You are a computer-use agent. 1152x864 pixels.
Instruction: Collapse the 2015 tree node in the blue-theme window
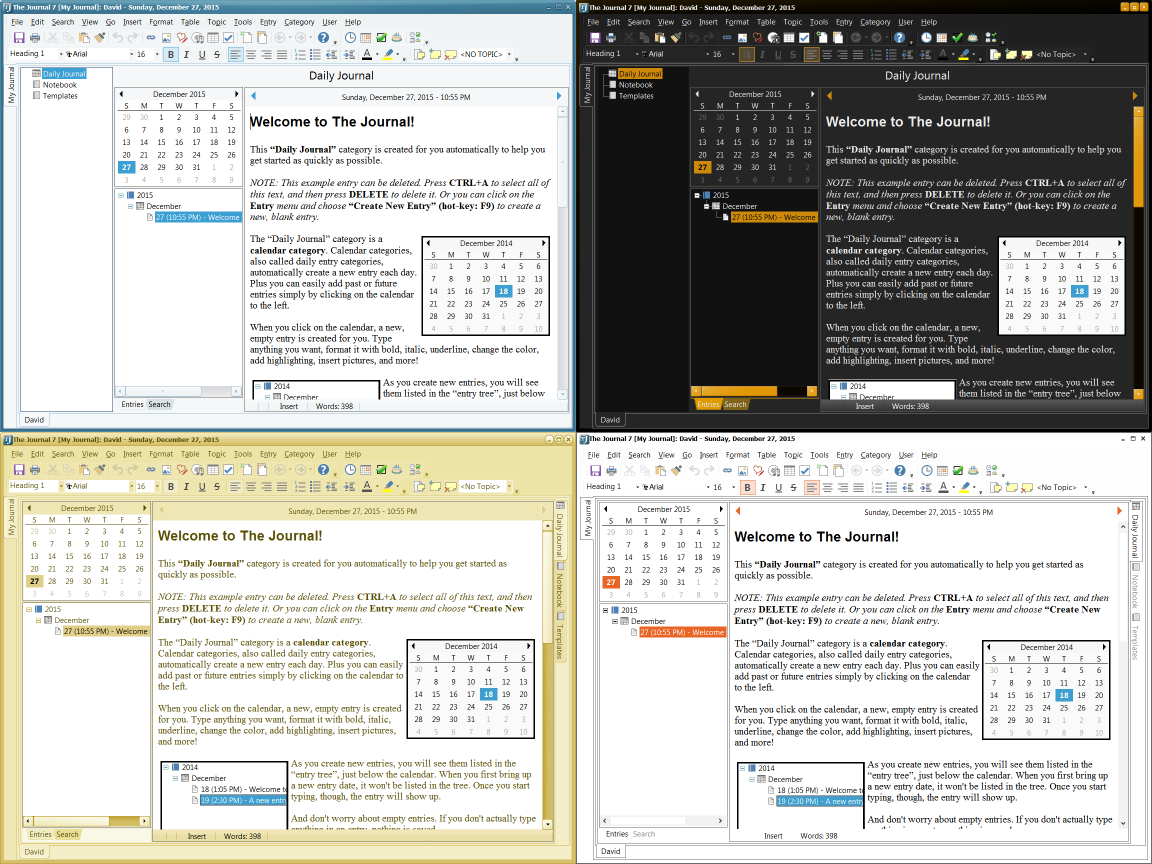[120, 195]
